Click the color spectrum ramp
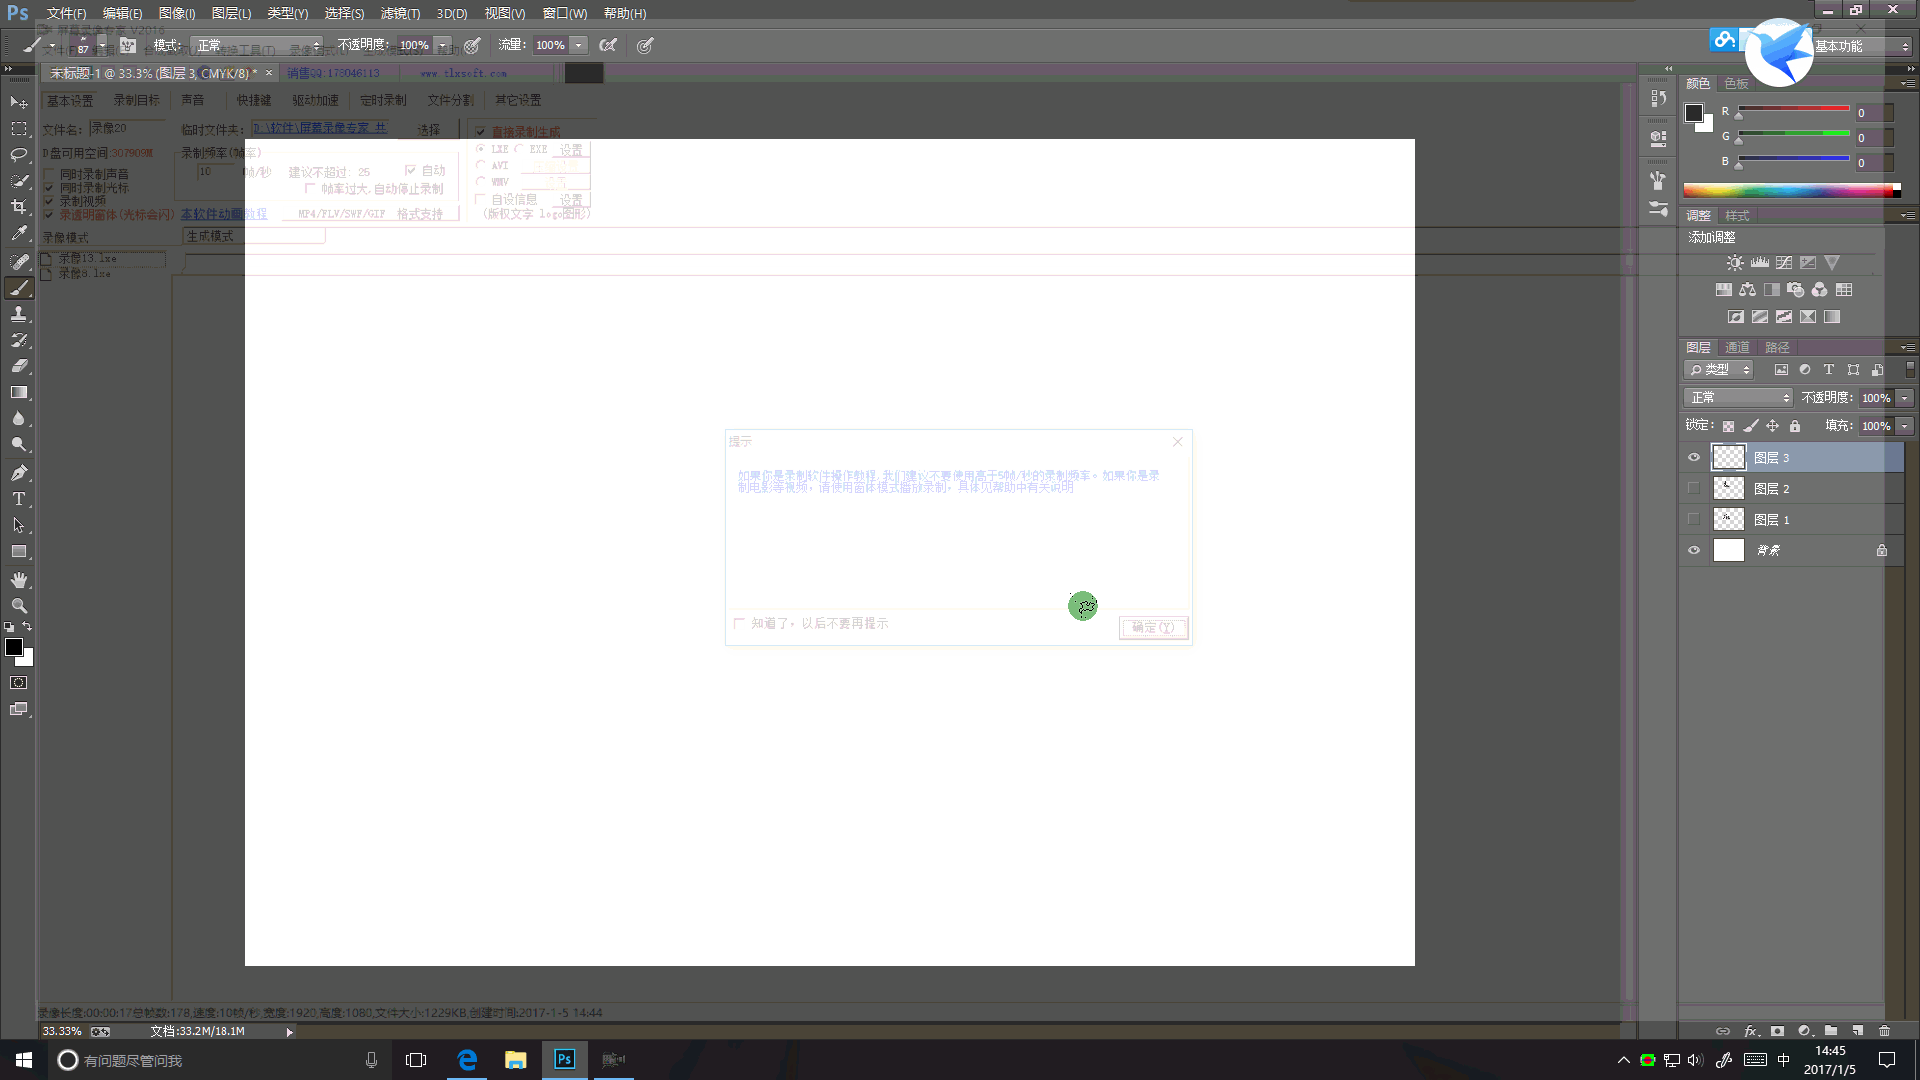This screenshot has width=1920, height=1080. point(1791,190)
